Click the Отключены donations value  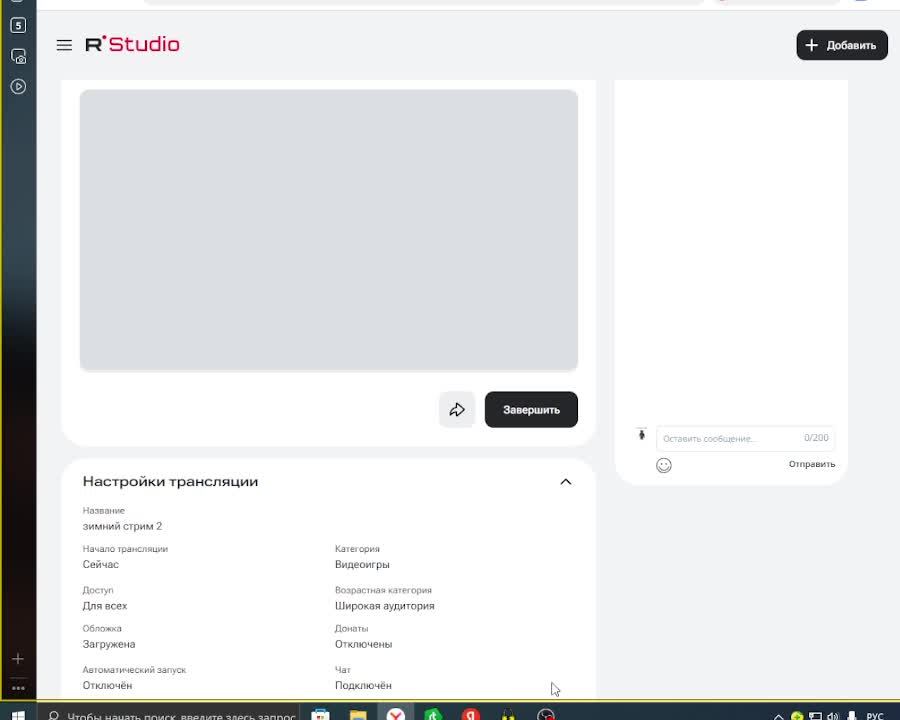coord(363,644)
